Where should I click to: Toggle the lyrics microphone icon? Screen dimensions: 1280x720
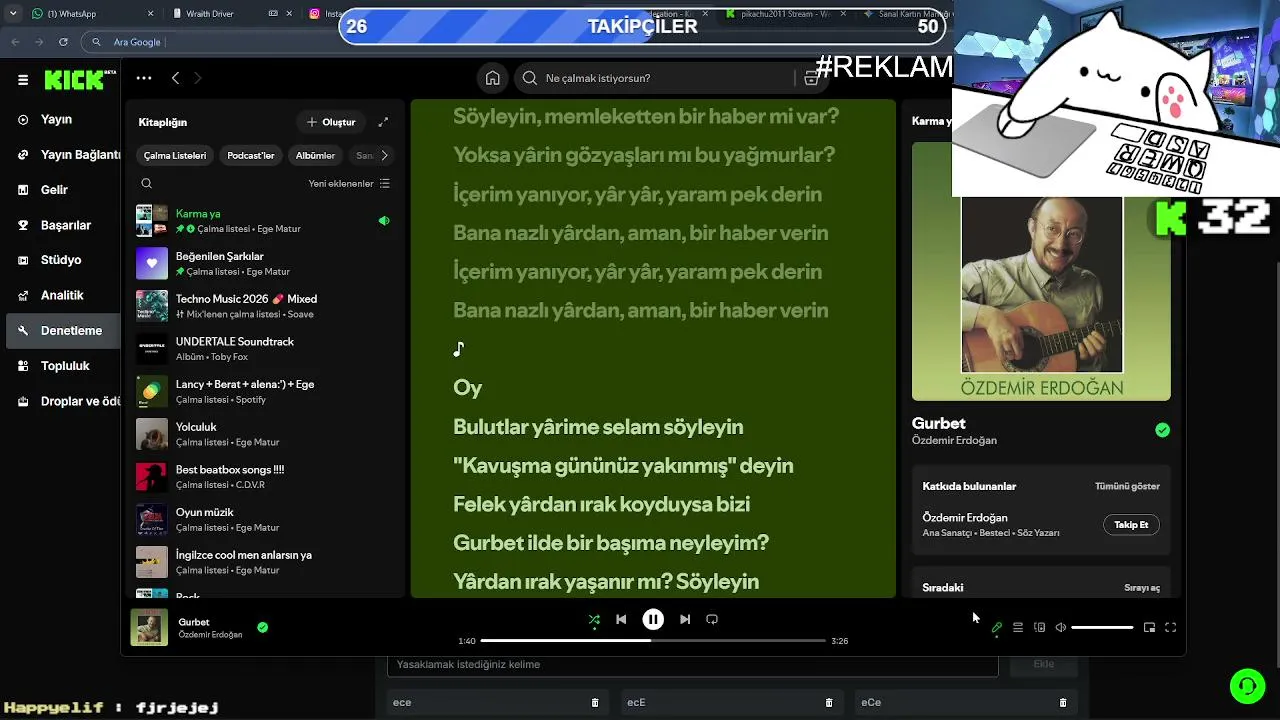coord(997,628)
